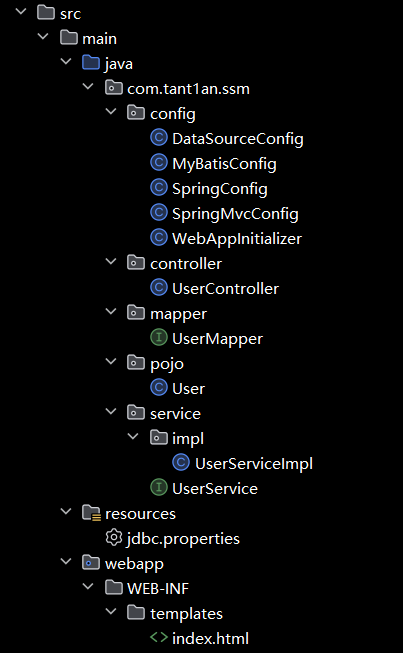Collapse the config package
The image size is (403, 653).
[111, 112]
